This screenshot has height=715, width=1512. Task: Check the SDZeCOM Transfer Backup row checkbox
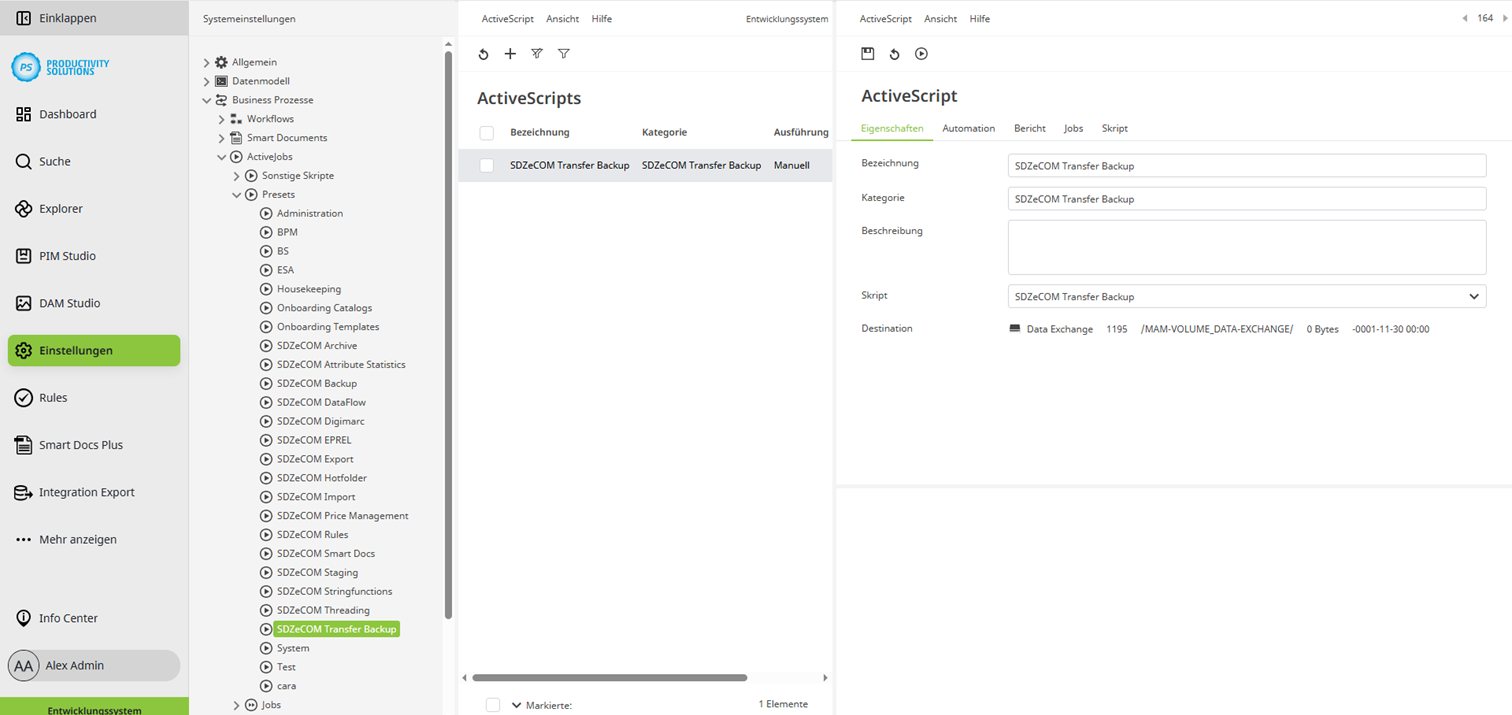(486, 165)
